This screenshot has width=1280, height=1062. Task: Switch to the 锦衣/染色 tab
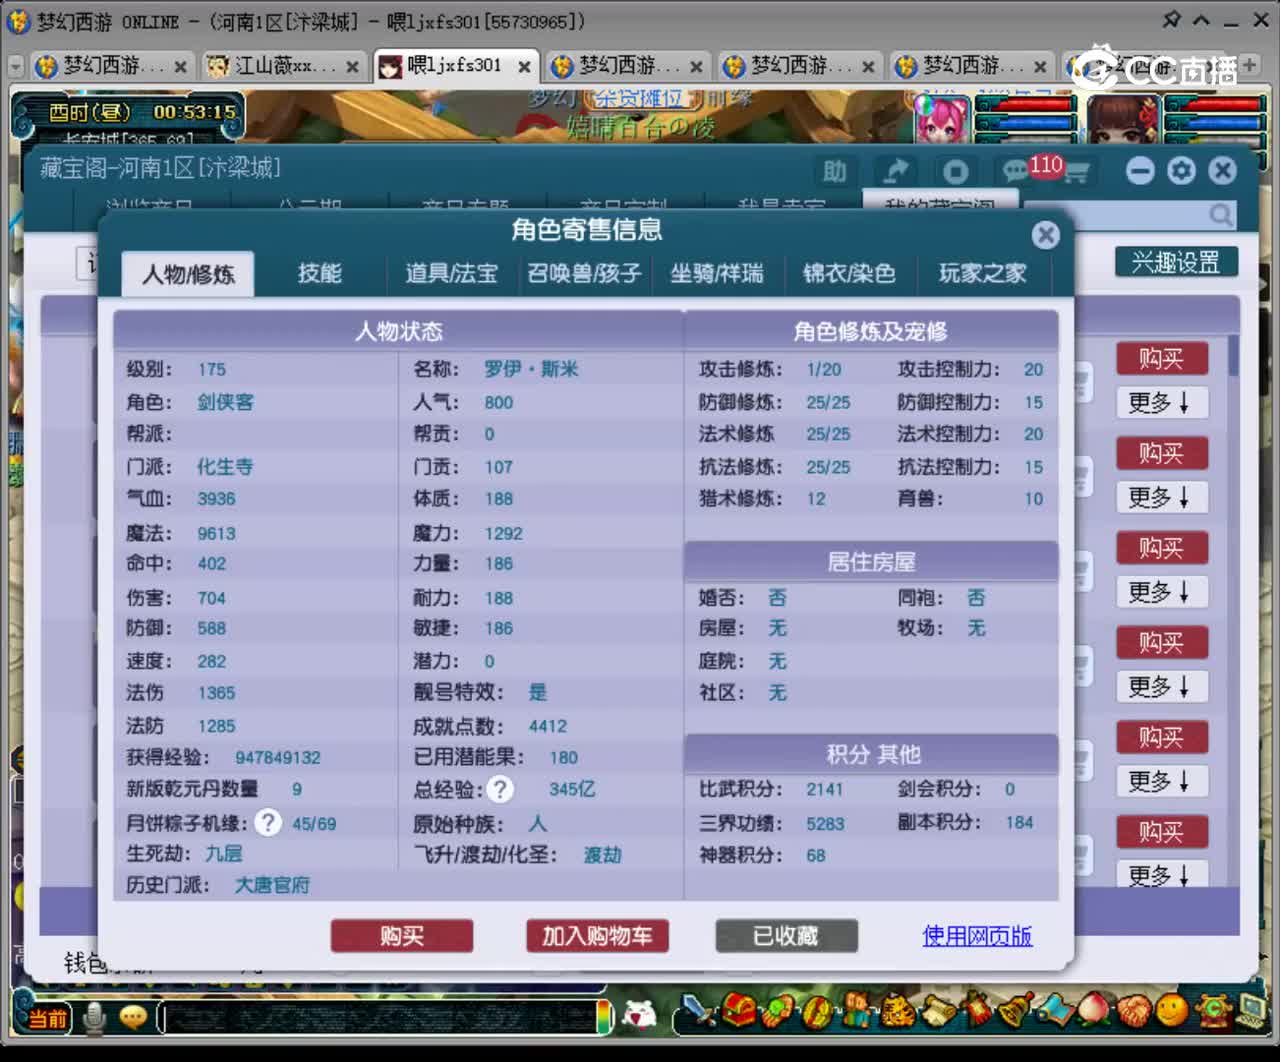point(849,273)
